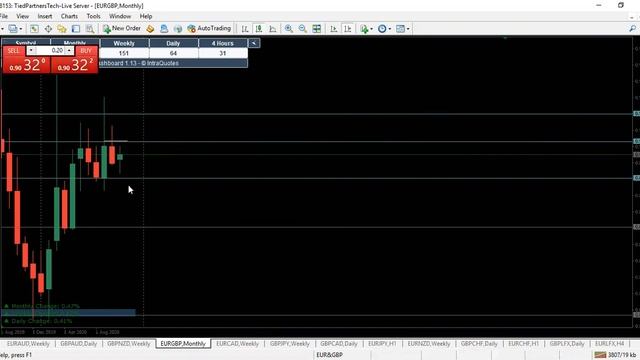Screen dimensions: 640x360
Task: Zoom in on the chart
Action: pos(289,29)
